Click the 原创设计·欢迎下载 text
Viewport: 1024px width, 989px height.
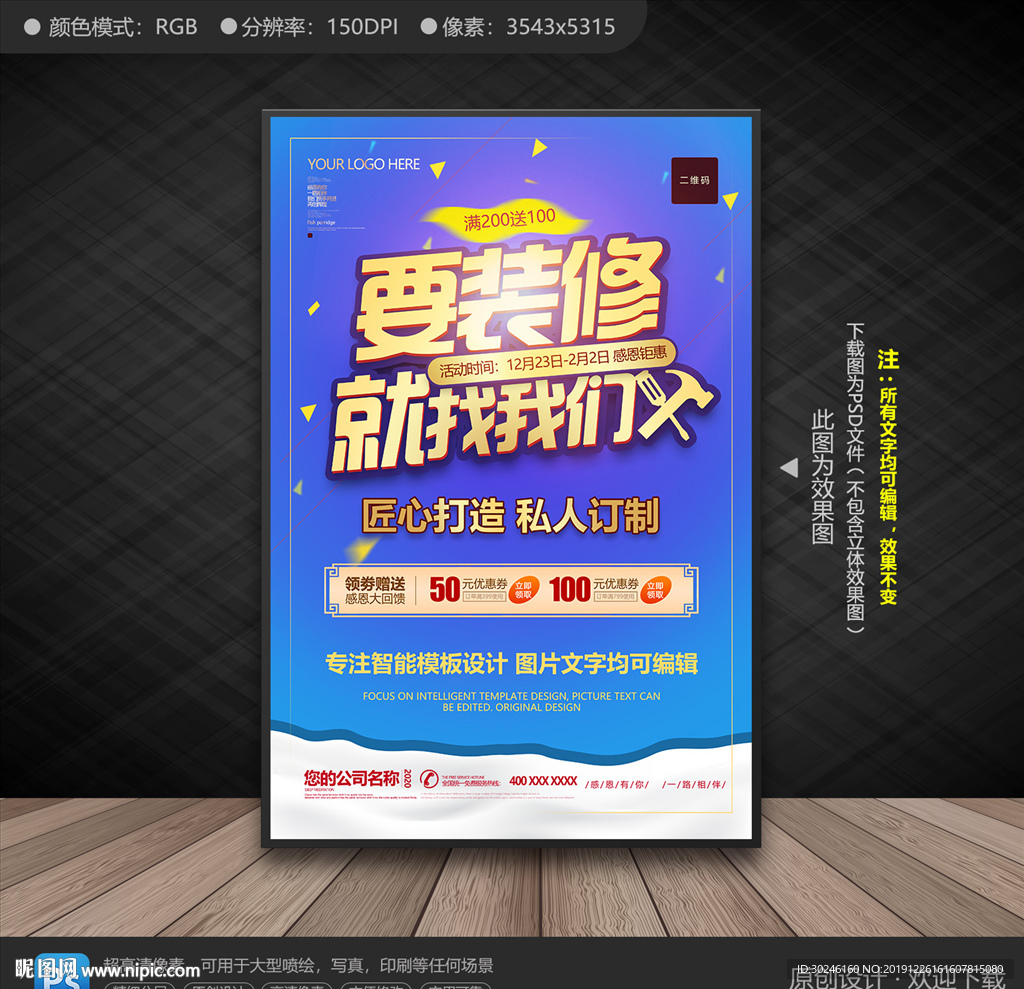click(897, 979)
